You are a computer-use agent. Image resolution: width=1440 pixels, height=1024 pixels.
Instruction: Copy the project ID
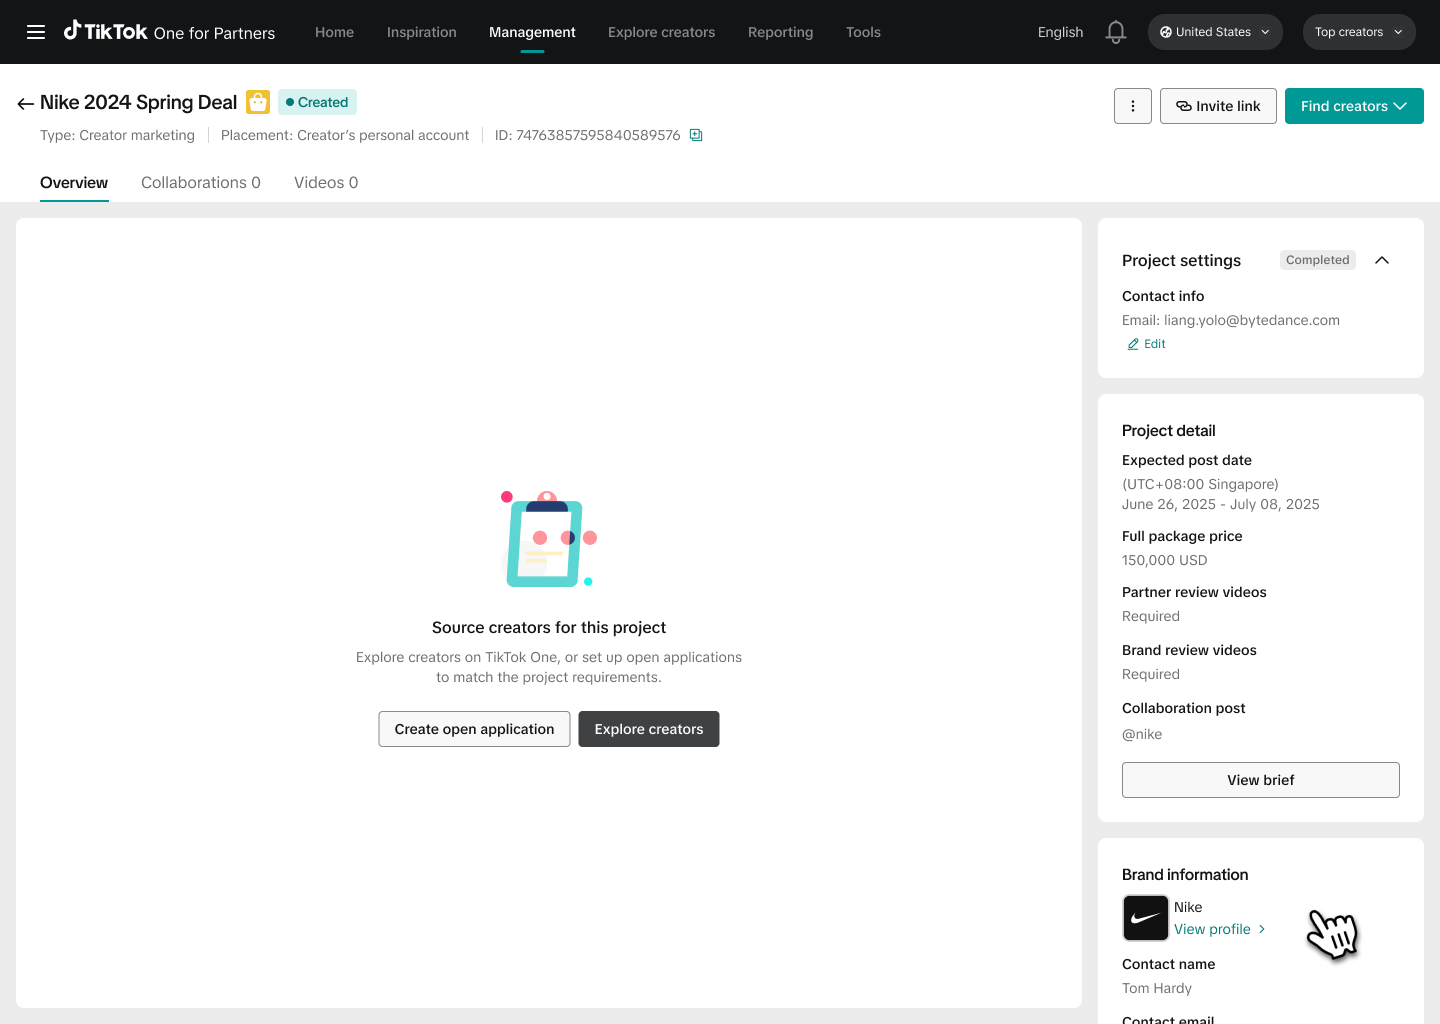[696, 135]
